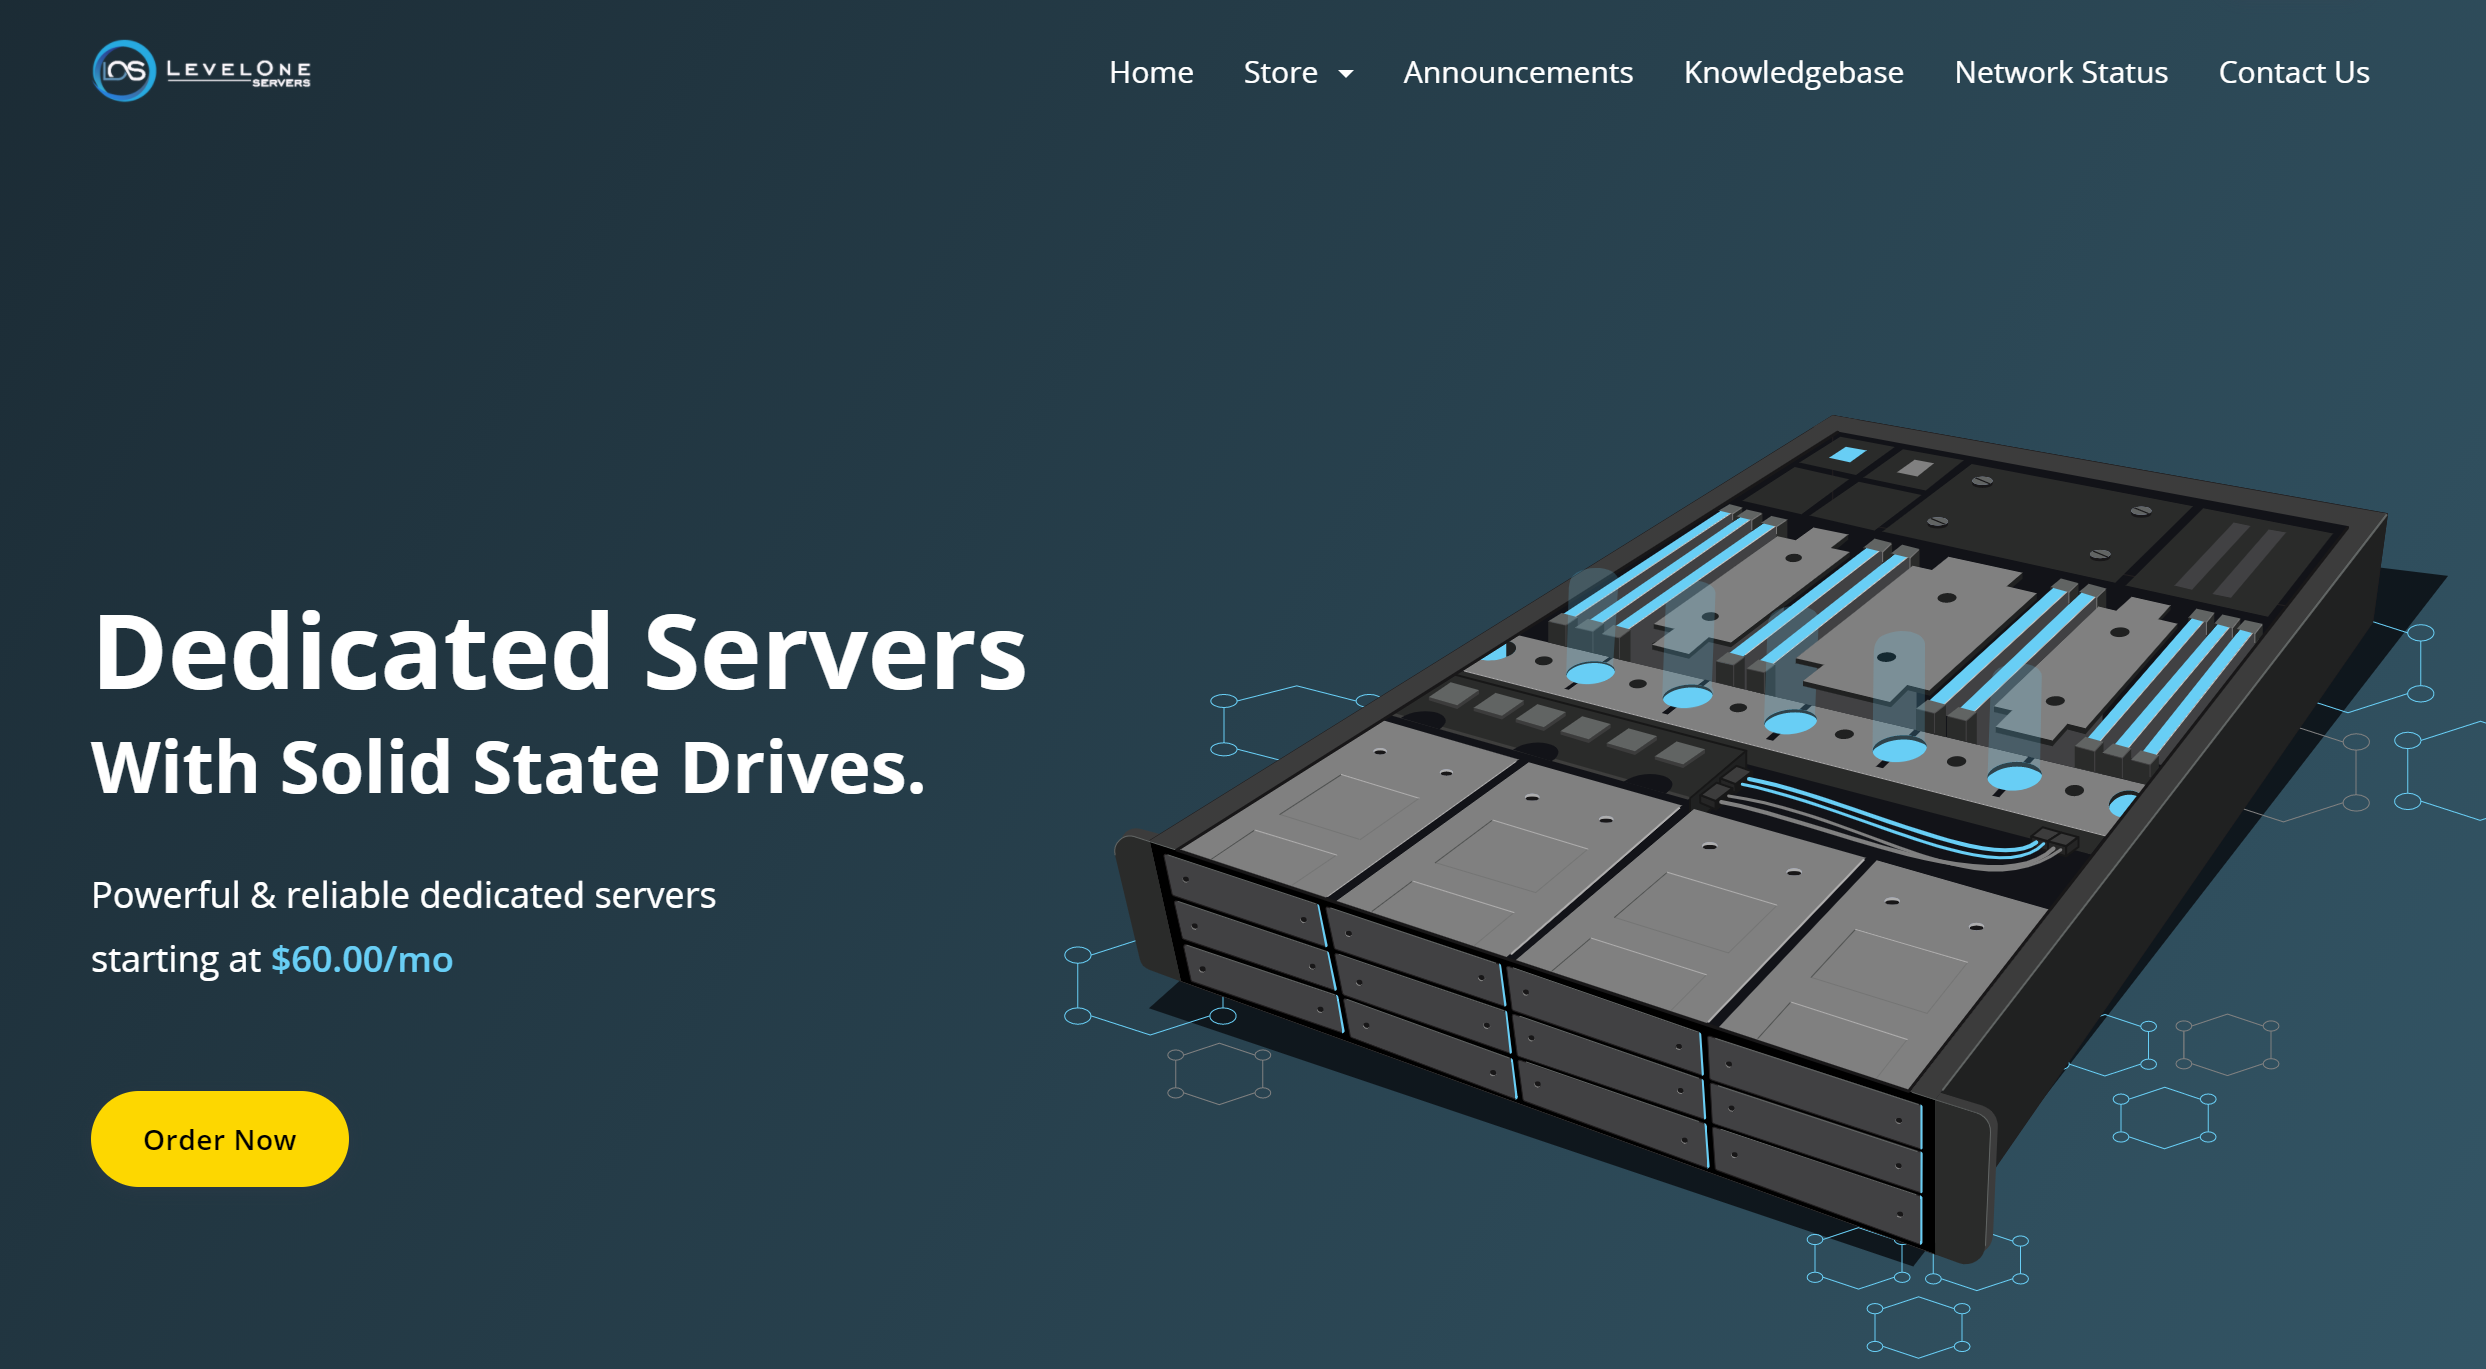Screen dimensions: 2486x1369
Task: Click the Dedicated Servers headline
Action: pos(559,652)
